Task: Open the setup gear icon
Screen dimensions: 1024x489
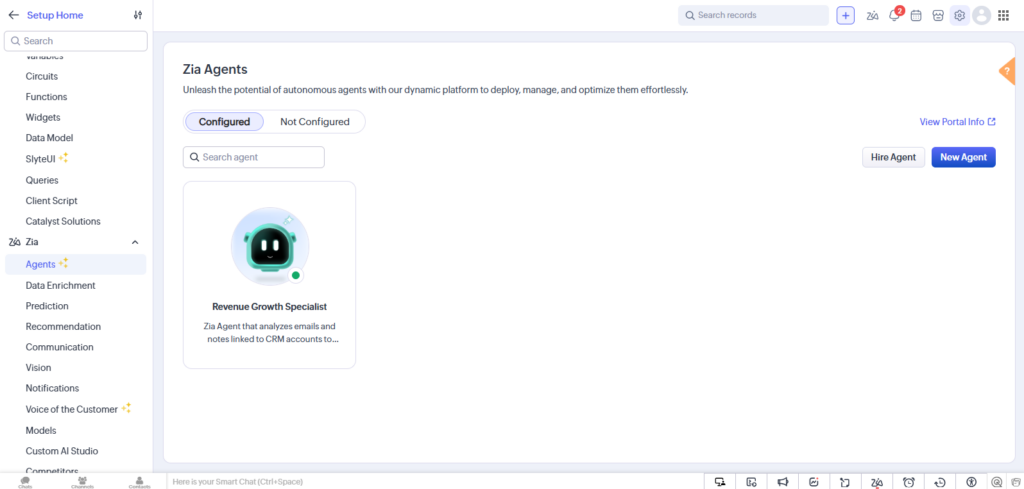Action: [959, 16]
